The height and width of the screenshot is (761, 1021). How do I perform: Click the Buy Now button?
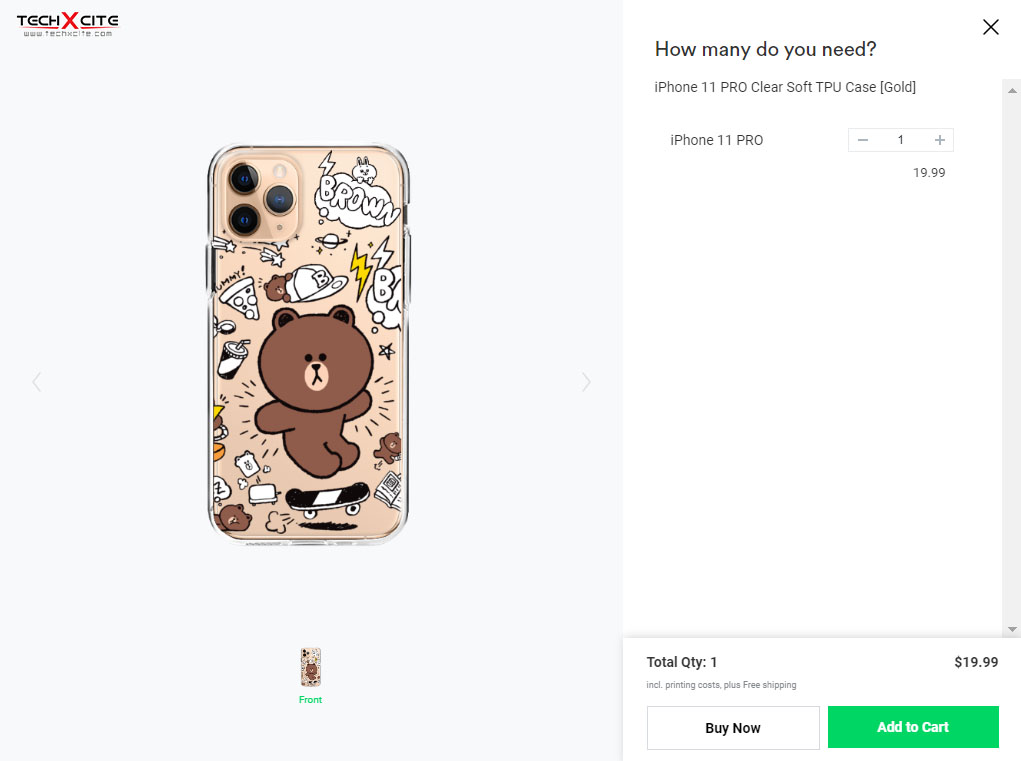[733, 728]
